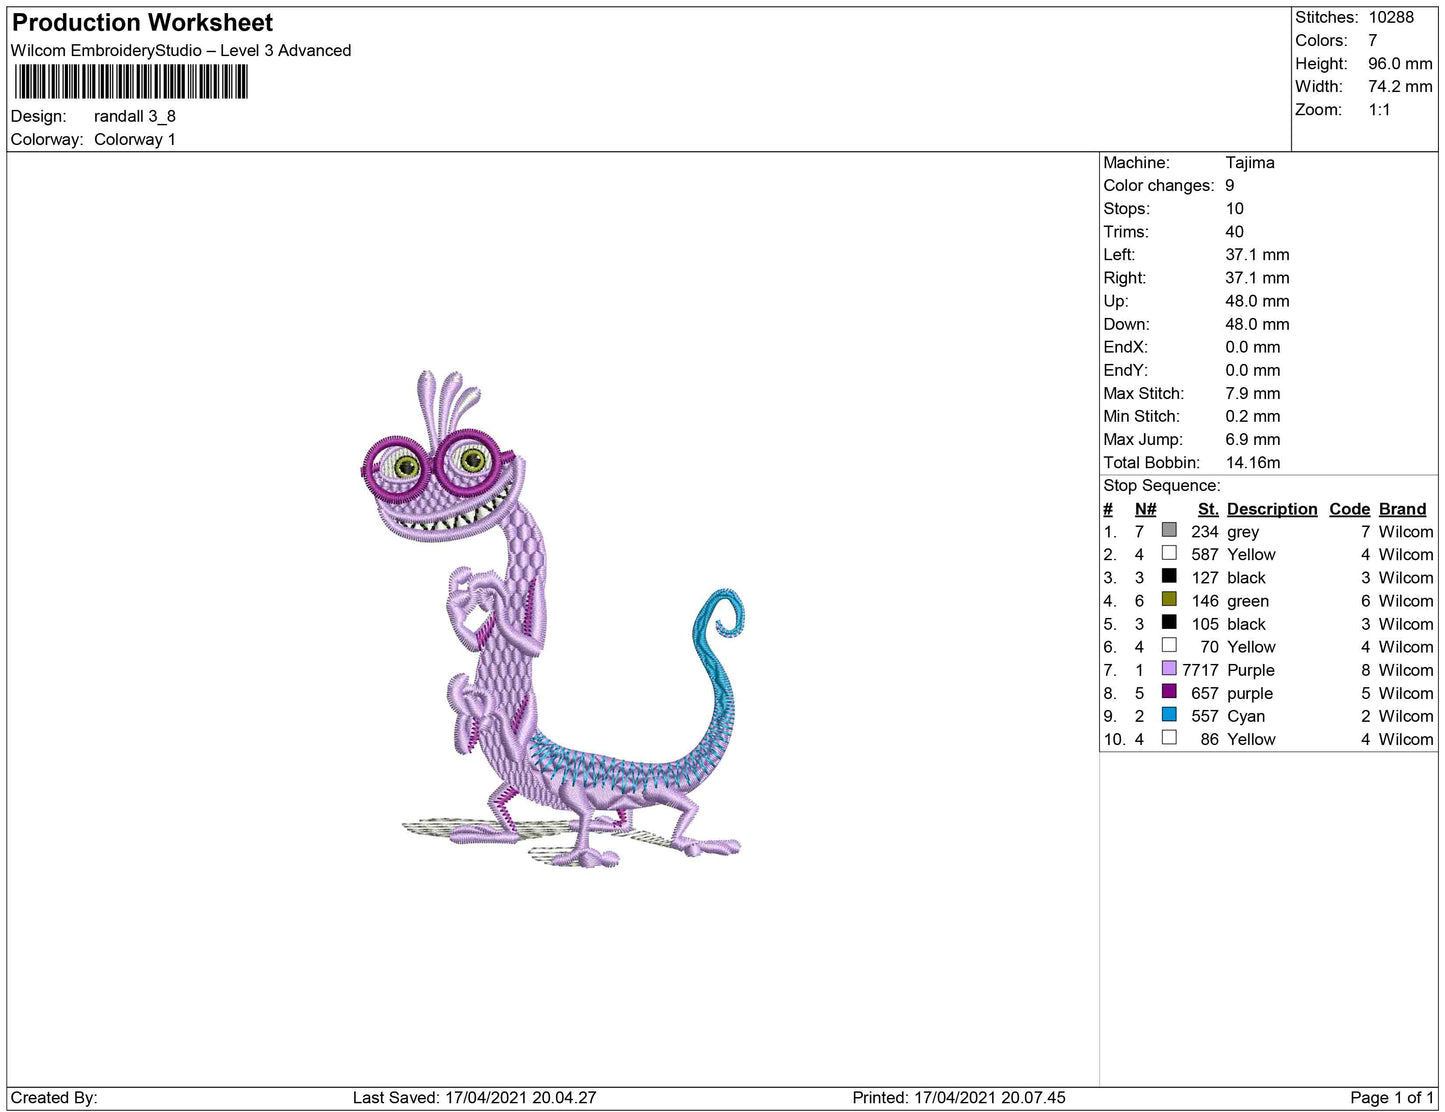Click the stitch count "587" in stop 2
1445x1112 pixels.
click(x=1205, y=554)
